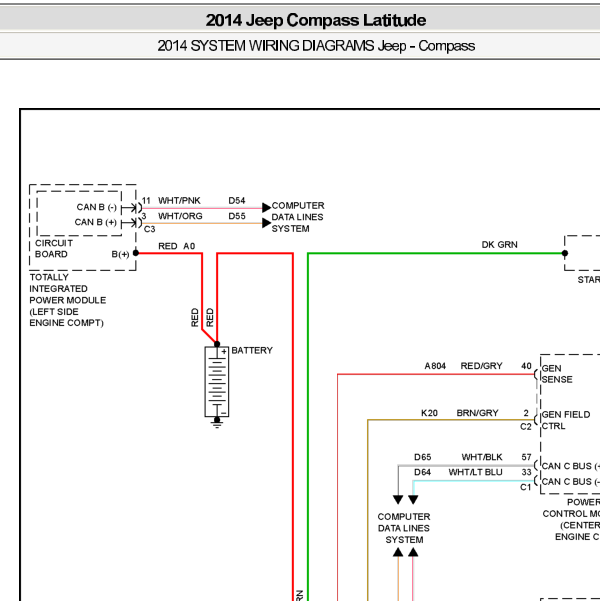Click the 'DK GRN' wire label

pyautogui.click(x=499, y=245)
